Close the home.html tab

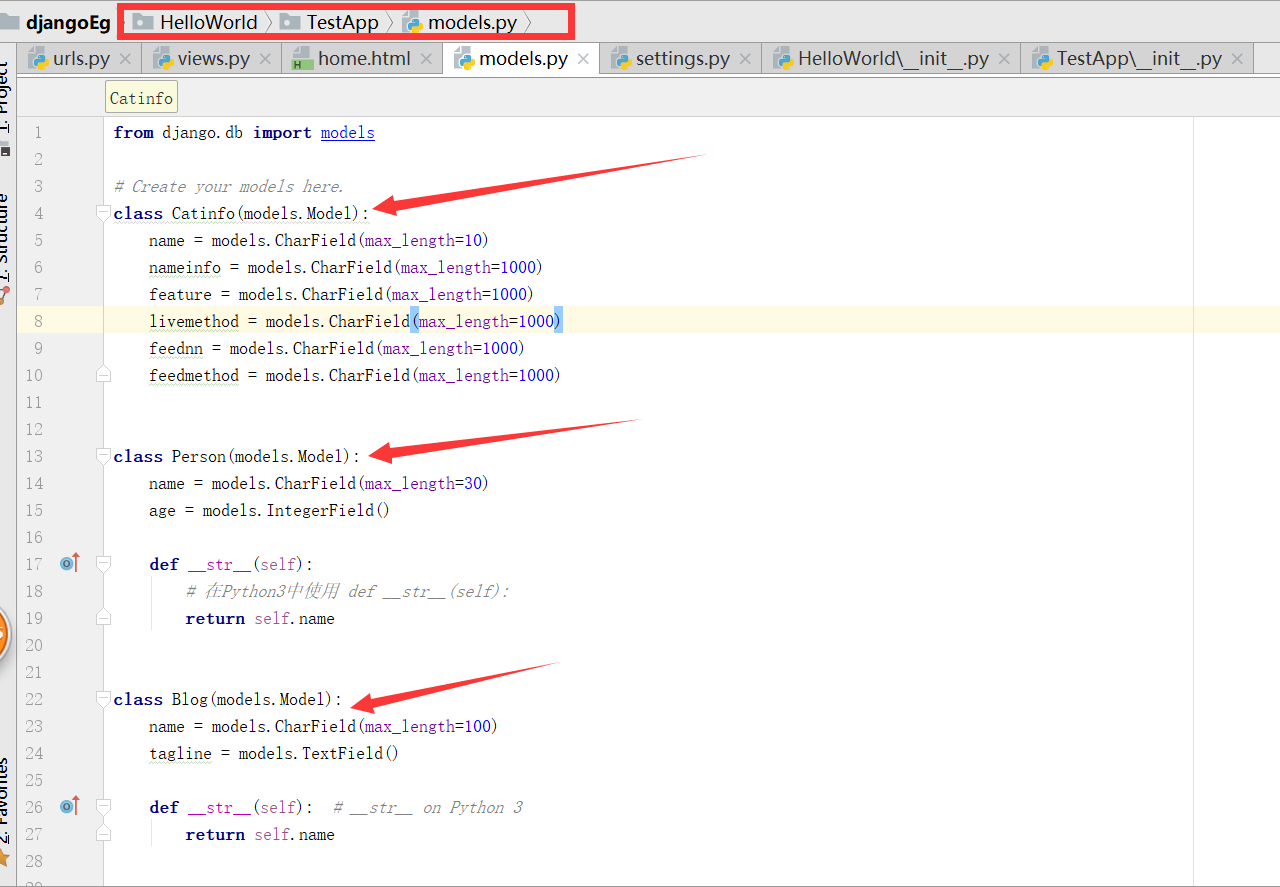coord(426,58)
